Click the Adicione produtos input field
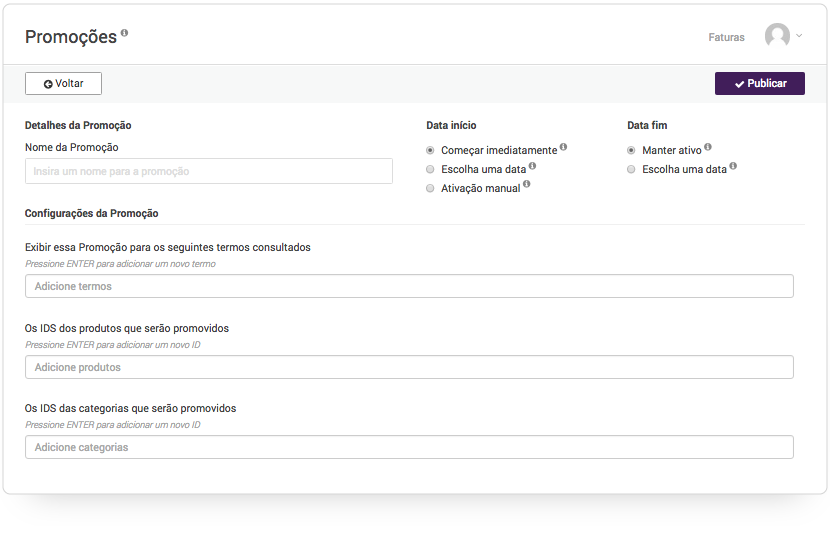Image resolution: width=830 pixels, height=534 pixels. [409, 367]
